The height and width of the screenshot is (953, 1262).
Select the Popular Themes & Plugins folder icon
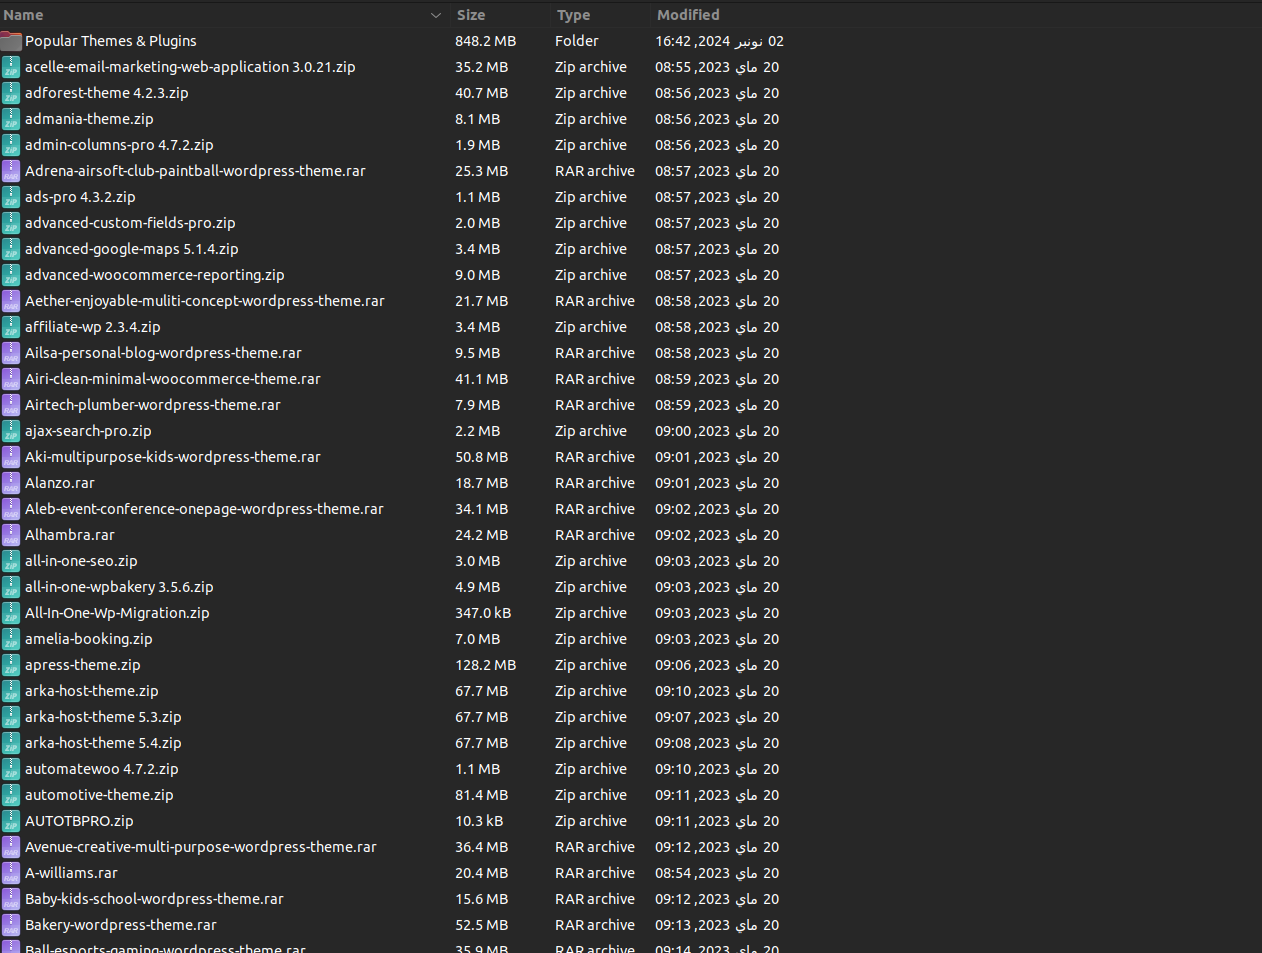pos(11,41)
